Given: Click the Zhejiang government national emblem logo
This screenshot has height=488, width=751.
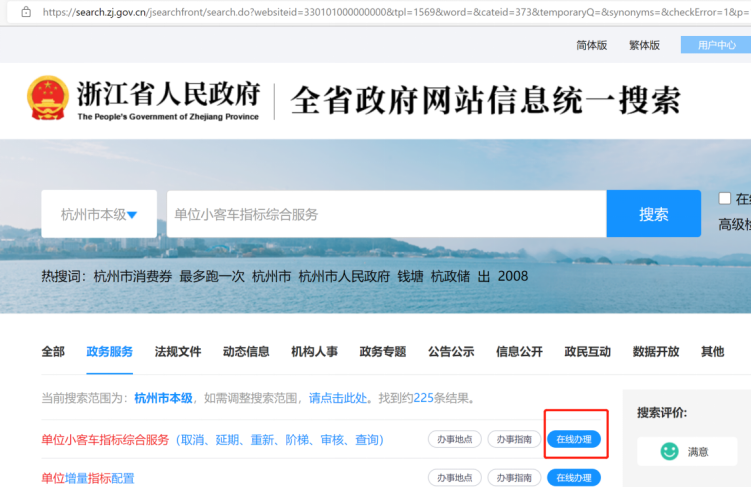Looking at the screenshot, I should (x=48, y=97).
